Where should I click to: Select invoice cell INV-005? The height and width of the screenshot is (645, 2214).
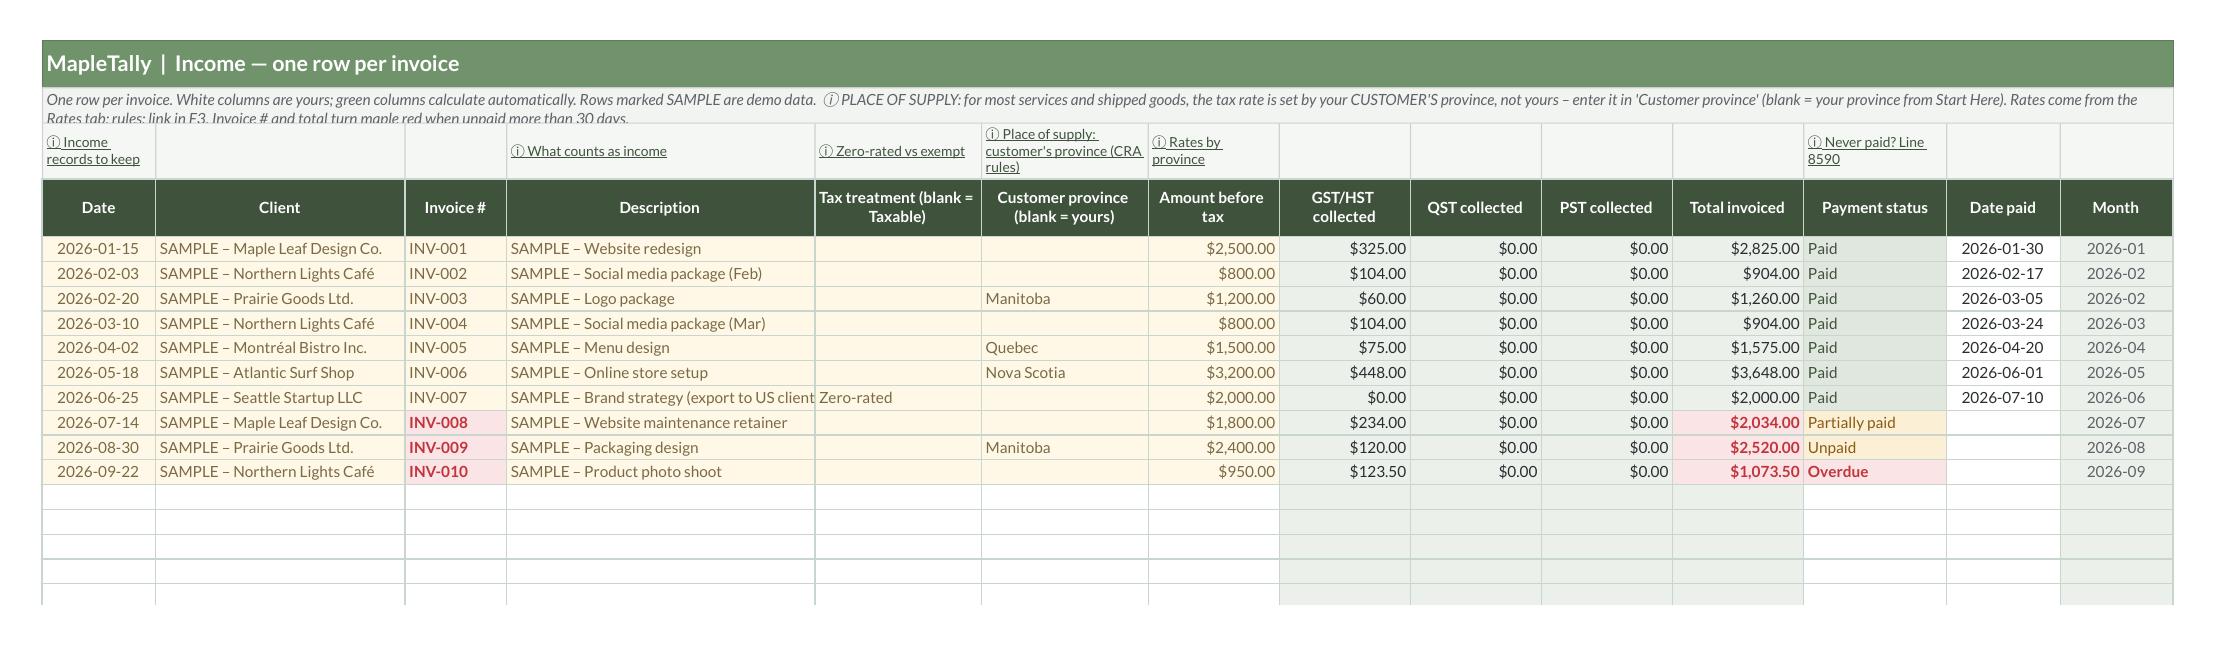point(455,348)
